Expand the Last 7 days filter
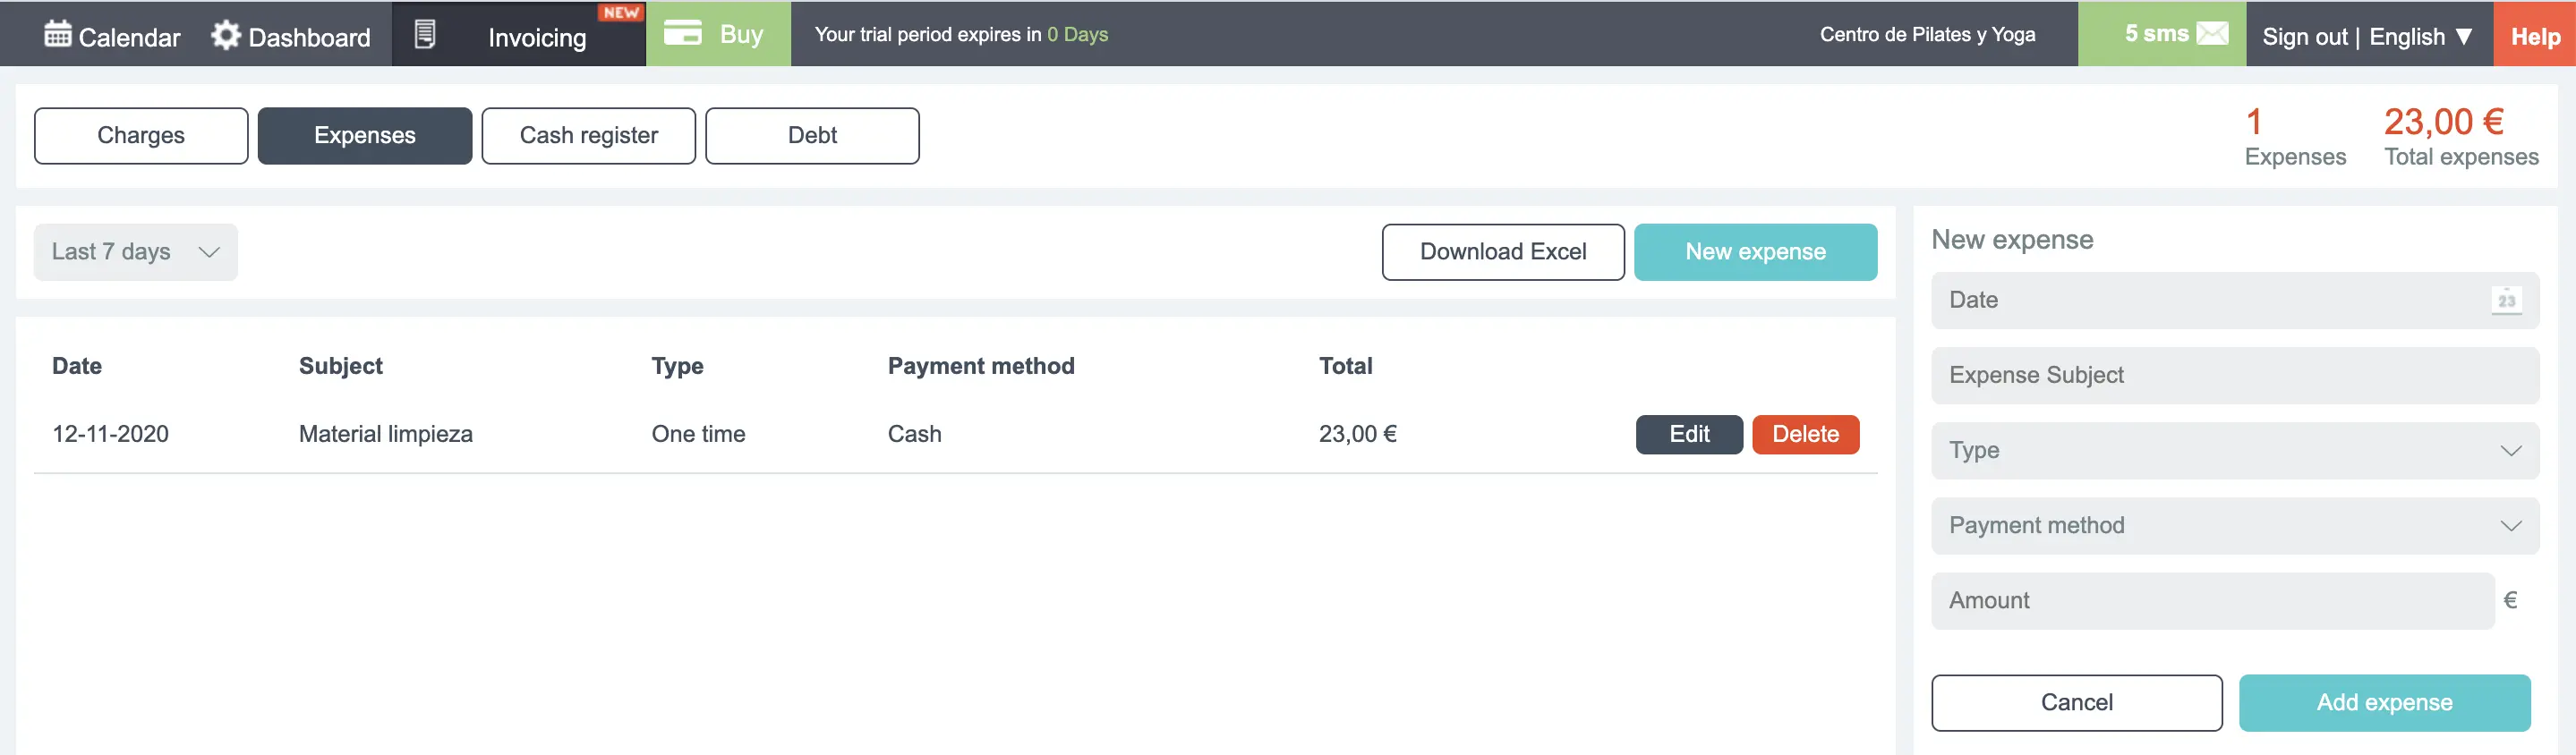Viewport: 2576px width, 755px height. [136, 252]
